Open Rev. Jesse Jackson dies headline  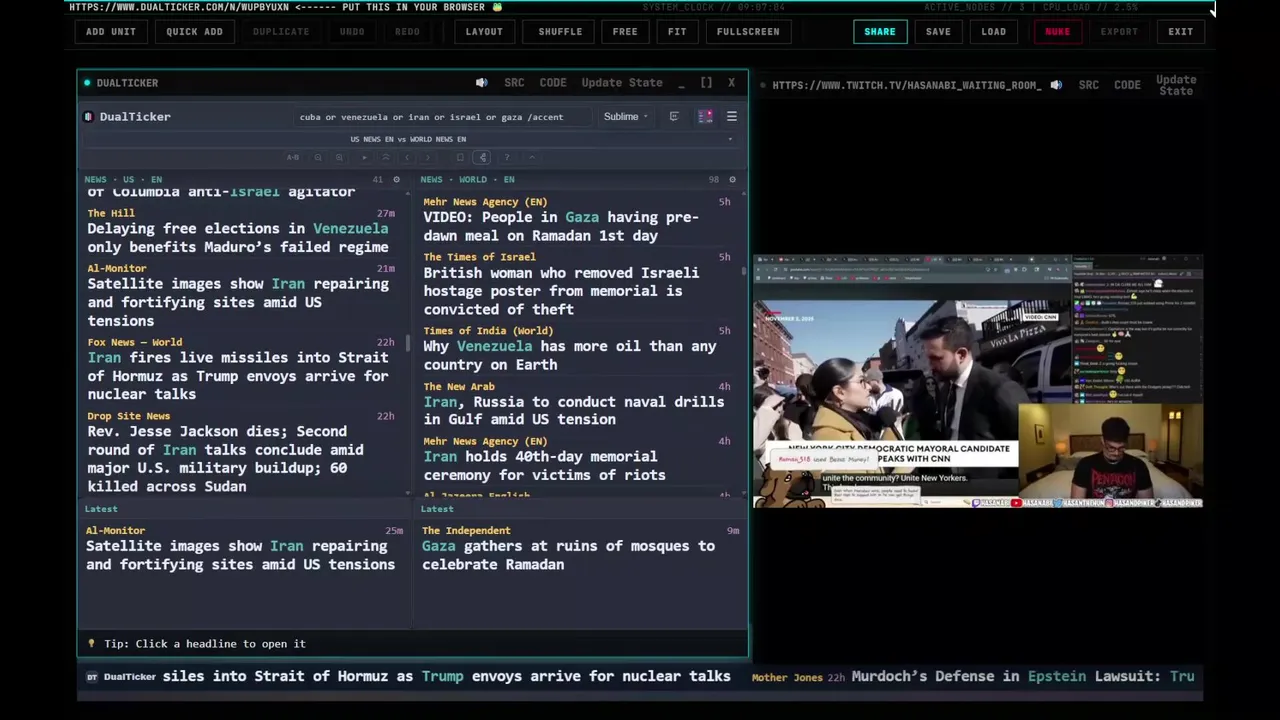(x=225, y=459)
